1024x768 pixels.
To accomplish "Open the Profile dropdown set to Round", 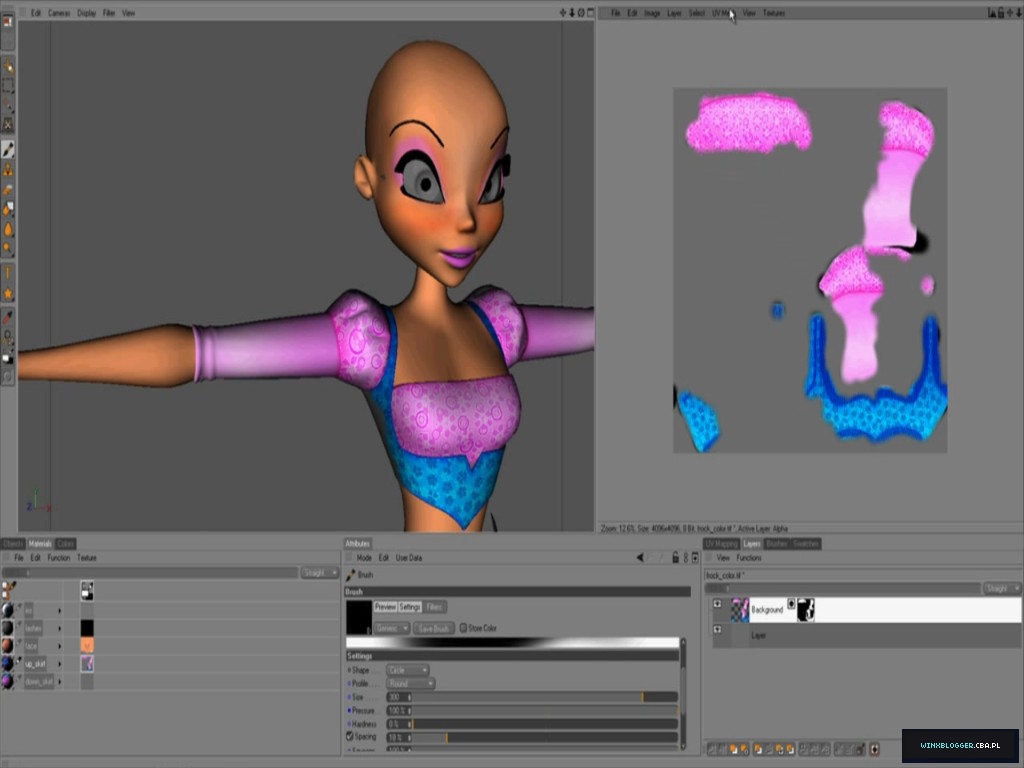I will click(x=410, y=684).
